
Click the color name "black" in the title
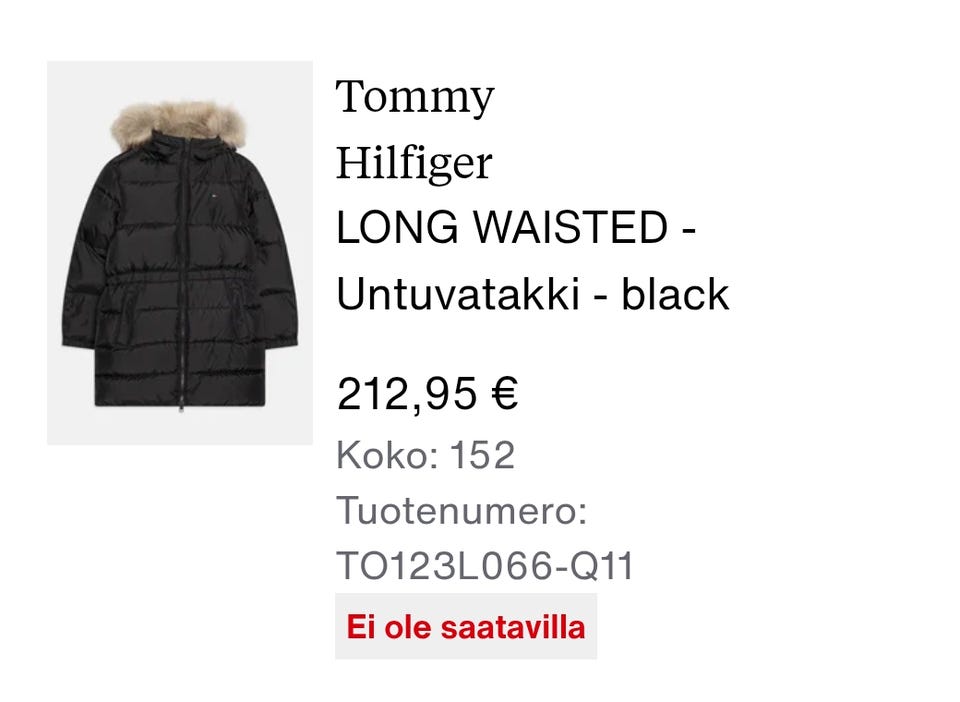click(675, 294)
